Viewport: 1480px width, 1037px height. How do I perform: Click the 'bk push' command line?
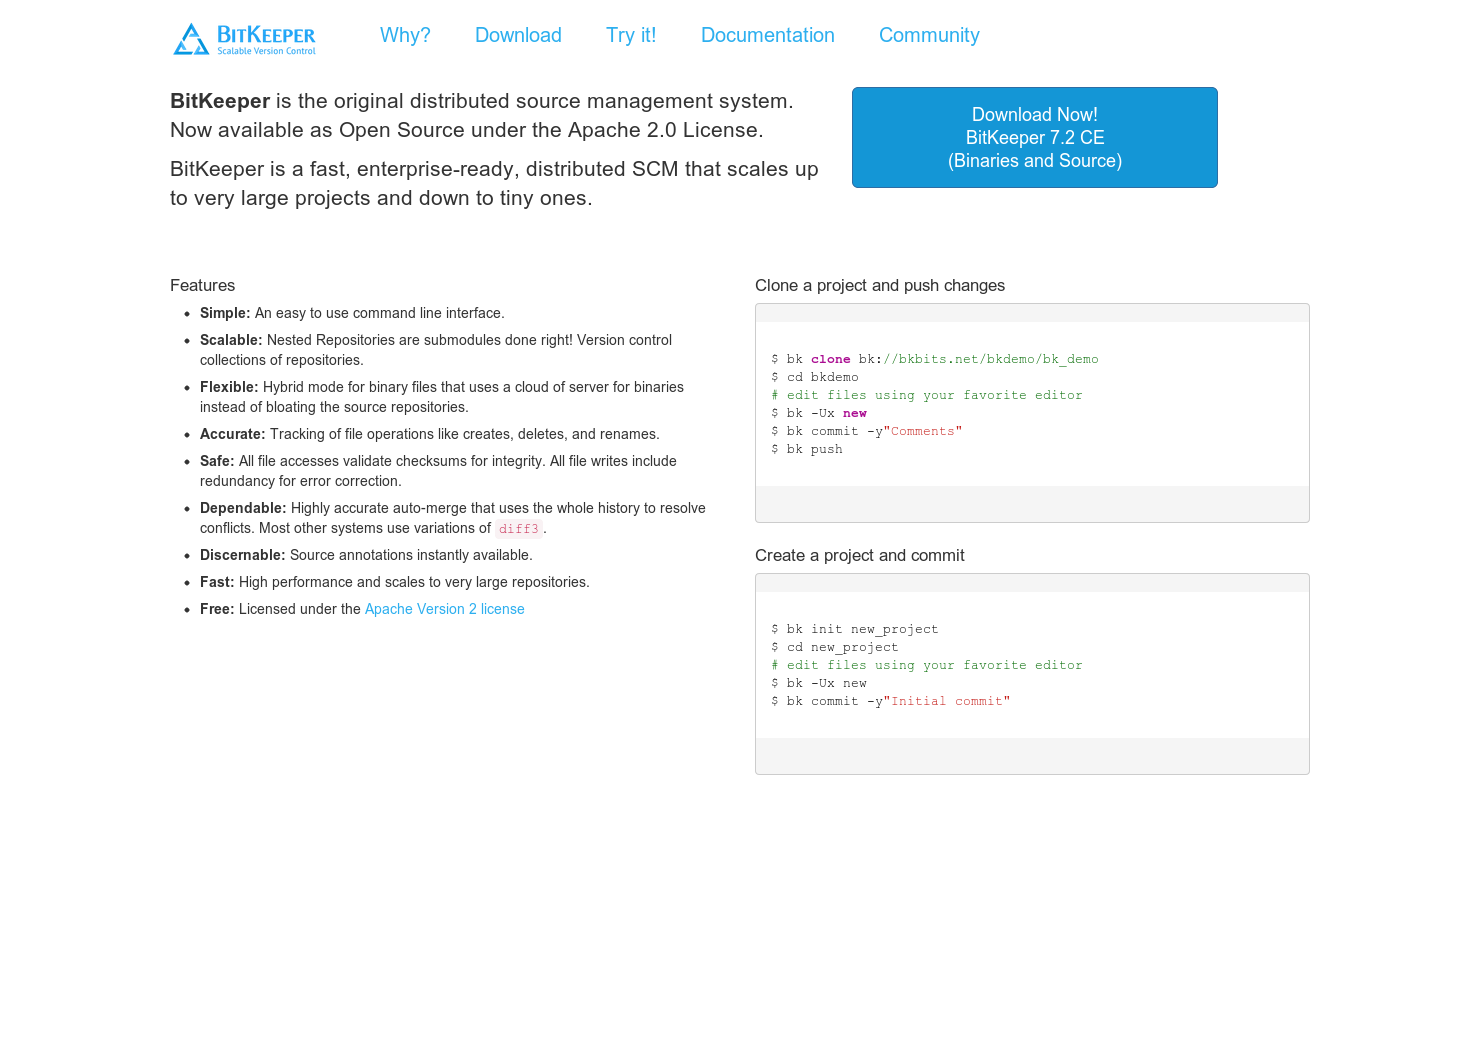(807, 449)
